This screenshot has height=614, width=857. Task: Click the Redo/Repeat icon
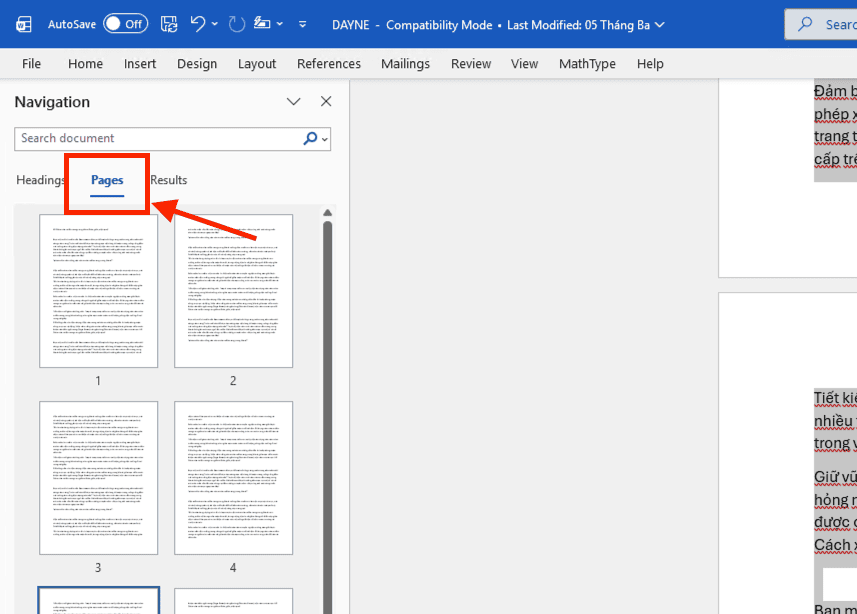(237, 24)
